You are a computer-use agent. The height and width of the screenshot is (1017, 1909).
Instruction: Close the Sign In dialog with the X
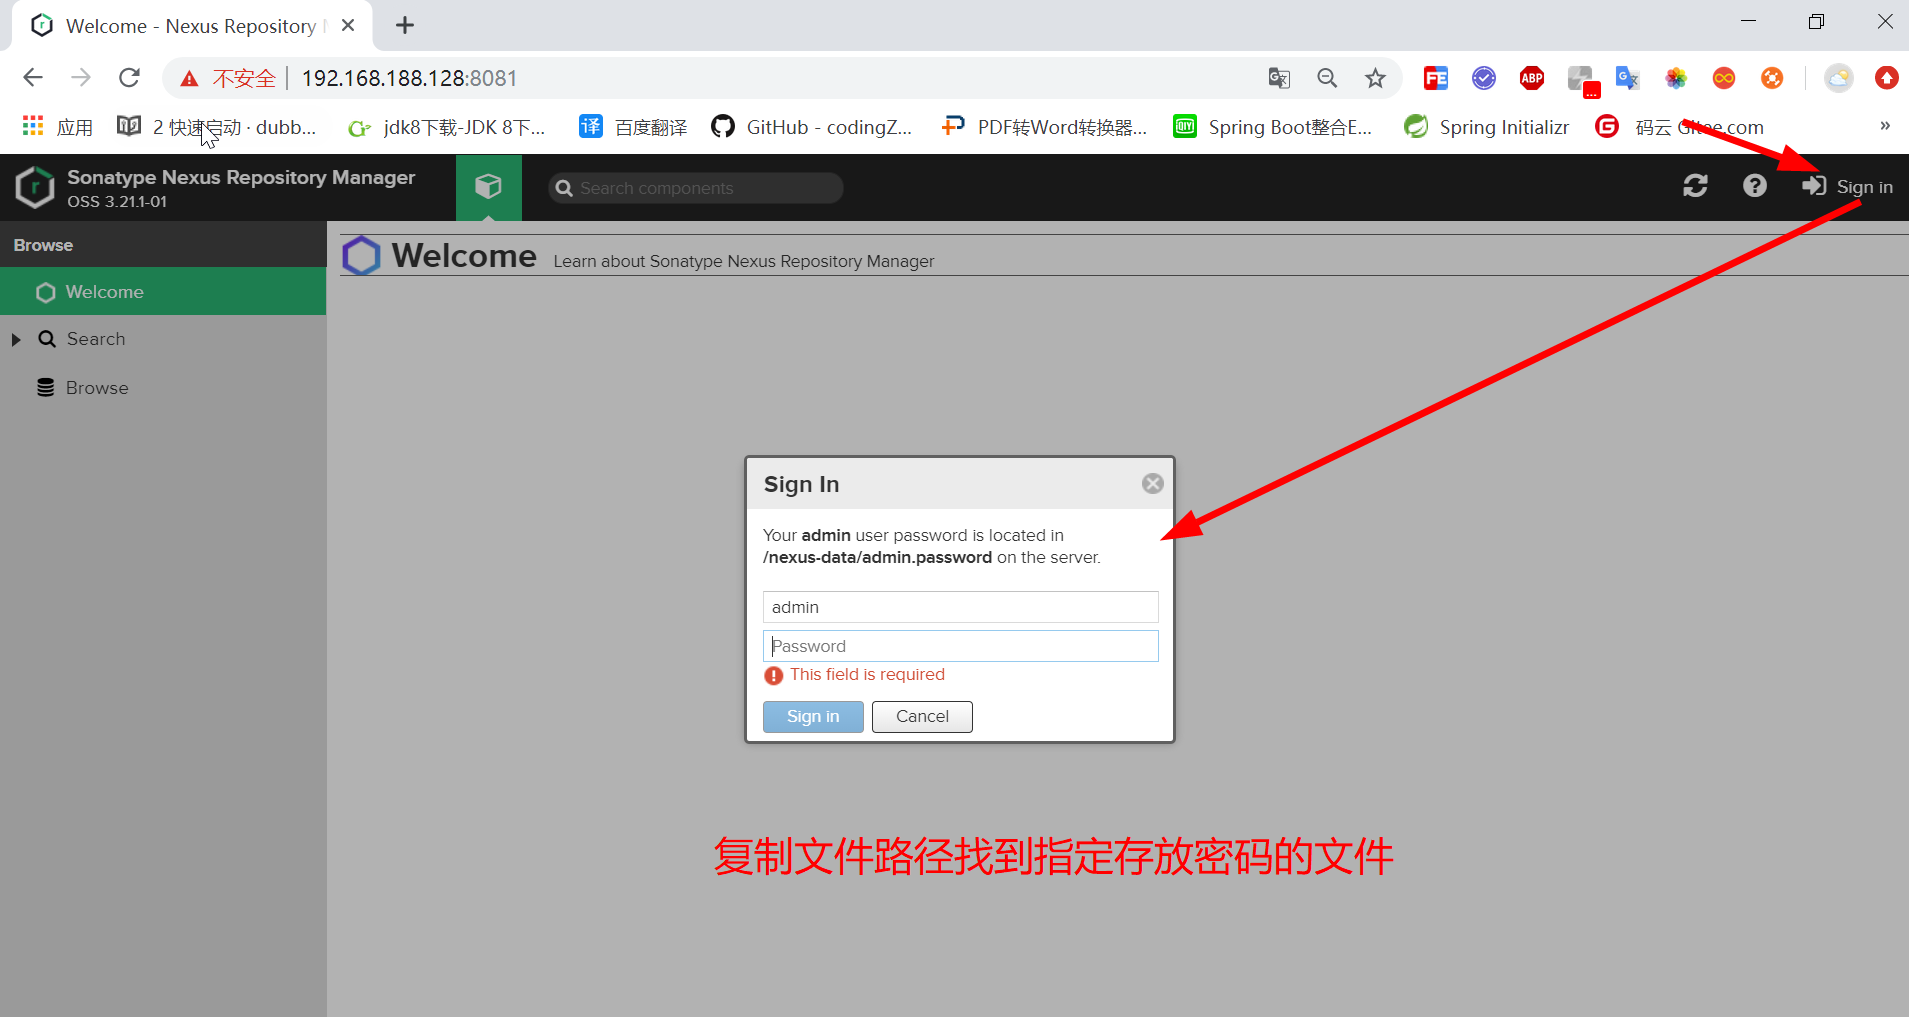click(x=1152, y=484)
